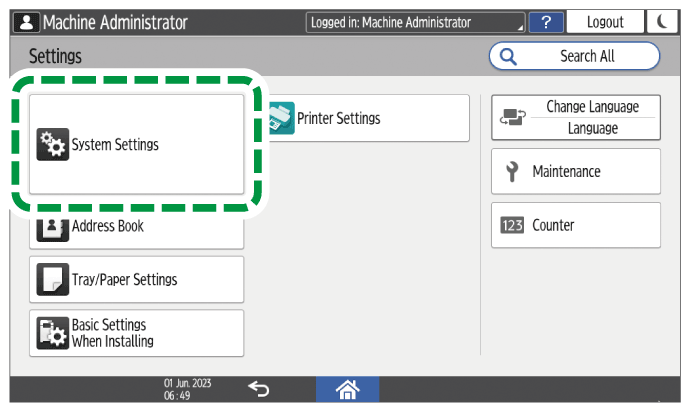The height and width of the screenshot is (407, 691).
Task: Tap the Change Language swap icon
Action: pos(510,118)
